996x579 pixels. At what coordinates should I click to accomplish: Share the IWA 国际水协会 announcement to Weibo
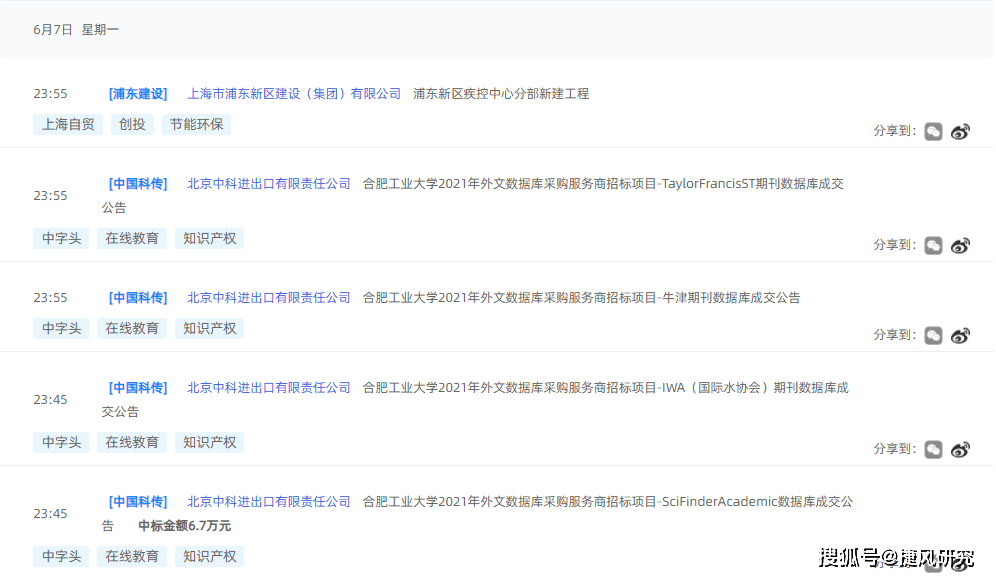click(x=960, y=449)
